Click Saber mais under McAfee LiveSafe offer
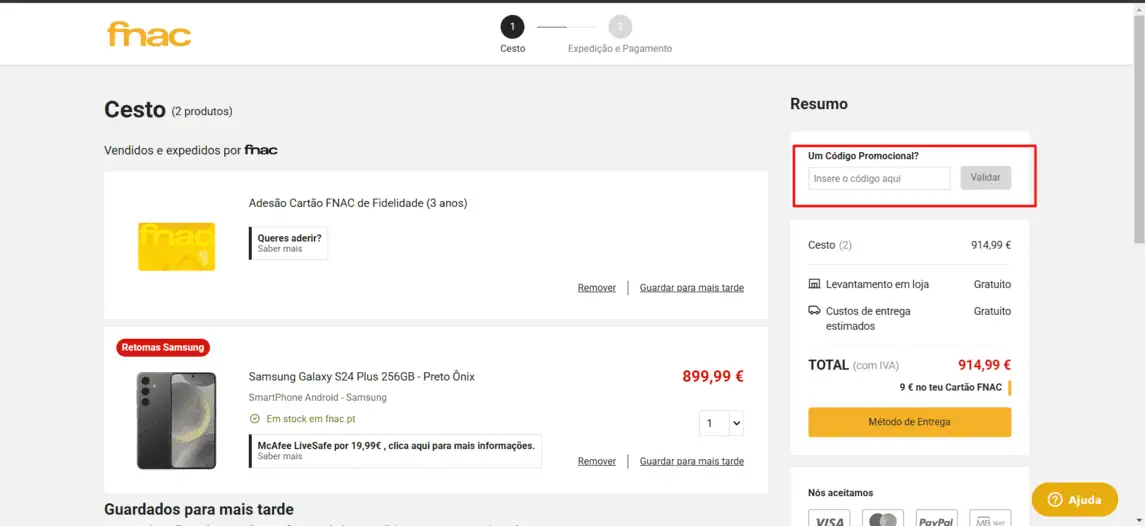 click(280, 456)
